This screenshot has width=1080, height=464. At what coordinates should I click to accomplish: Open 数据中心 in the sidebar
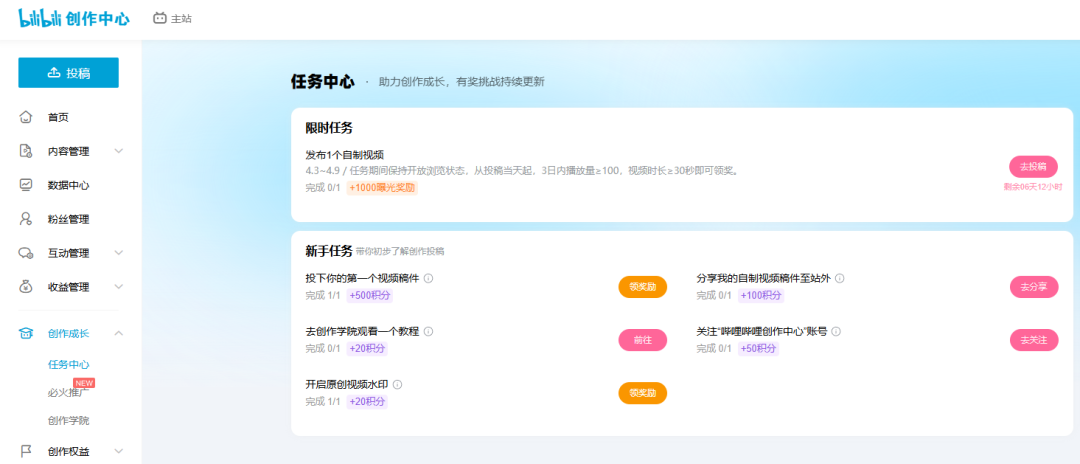click(71, 185)
